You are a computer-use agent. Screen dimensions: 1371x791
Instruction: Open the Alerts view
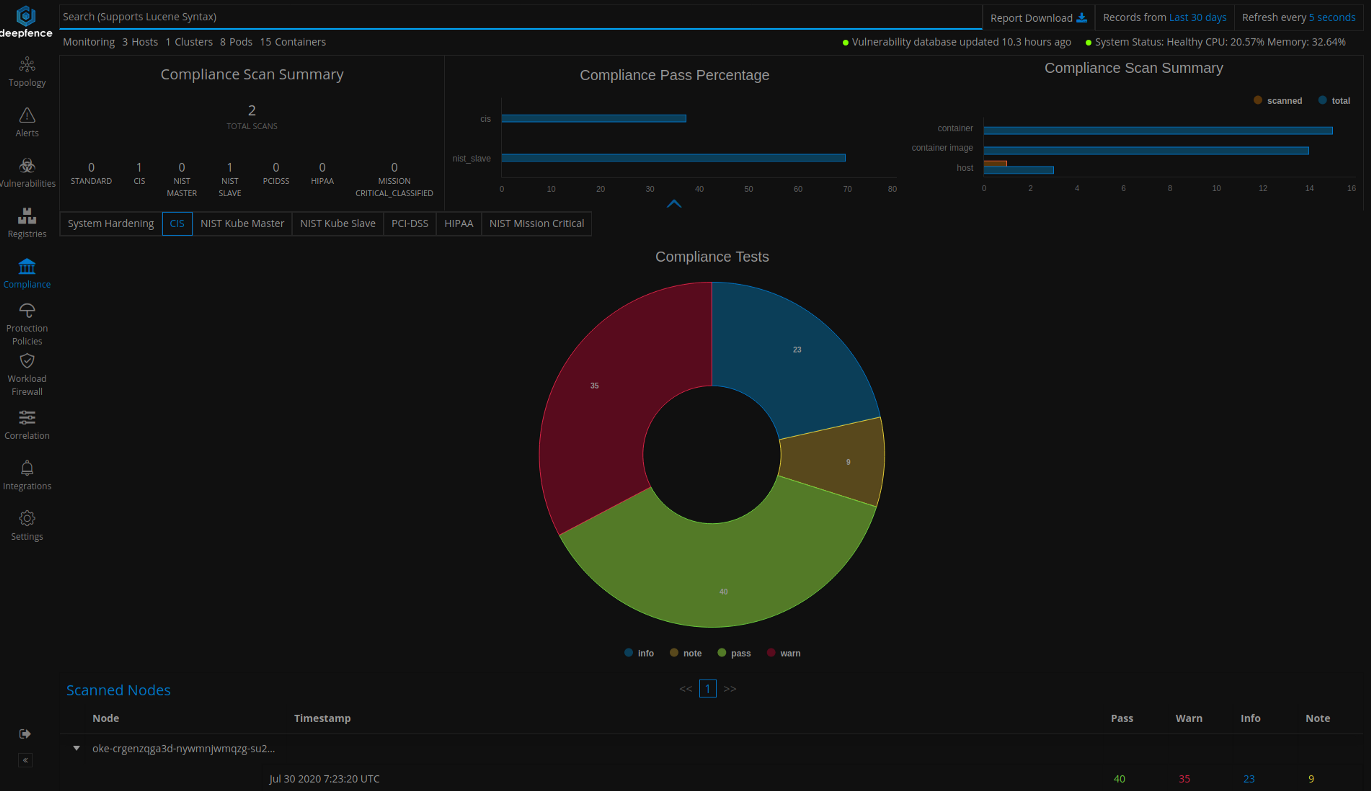(x=26, y=122)
